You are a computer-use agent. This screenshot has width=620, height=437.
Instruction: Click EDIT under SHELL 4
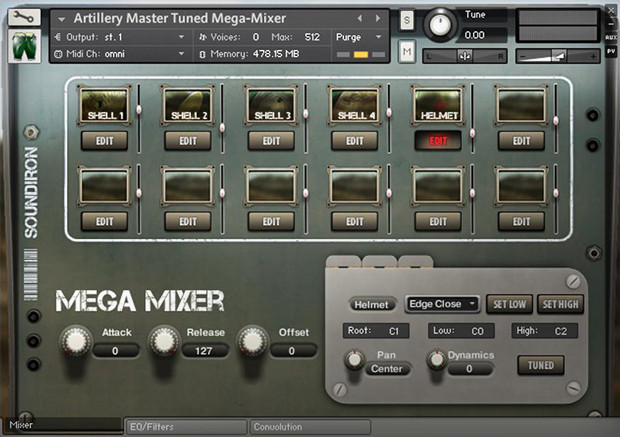(355, 141)
